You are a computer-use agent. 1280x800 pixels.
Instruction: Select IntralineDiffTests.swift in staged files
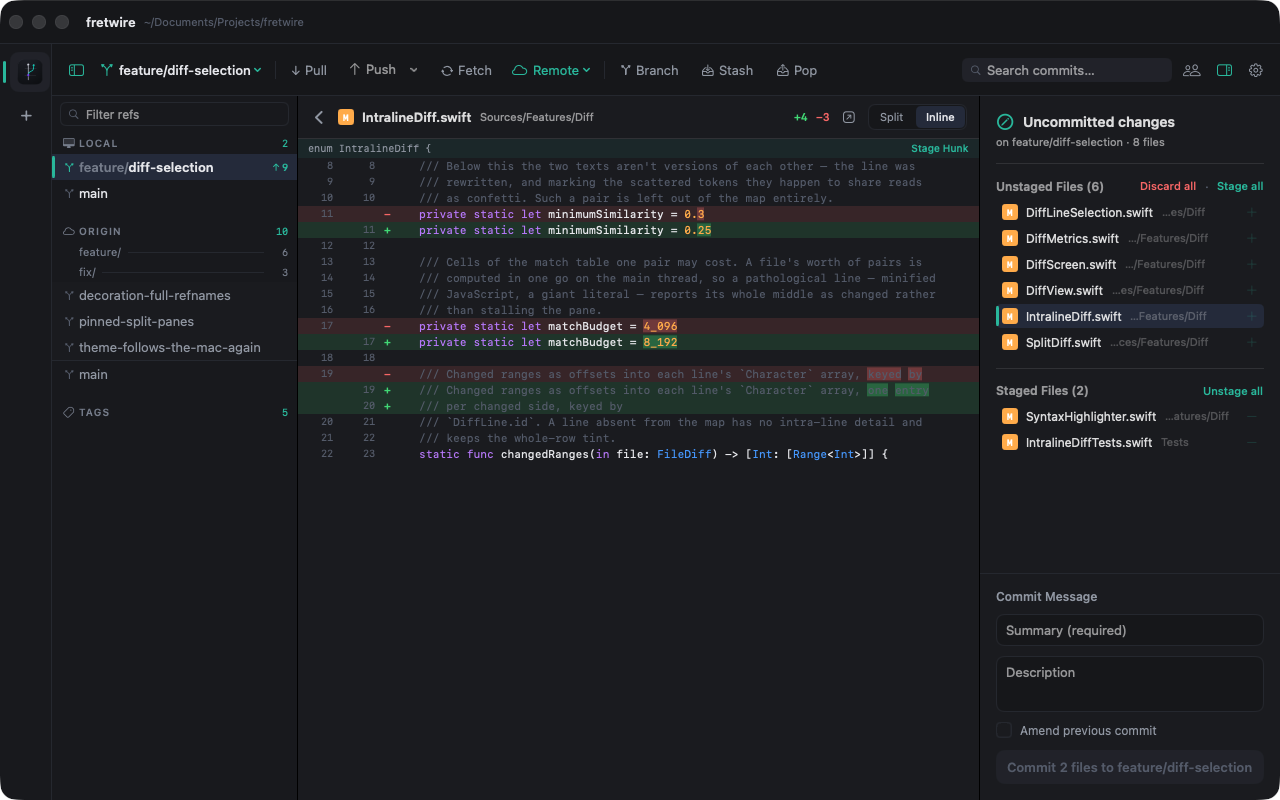click(1129, 442)
